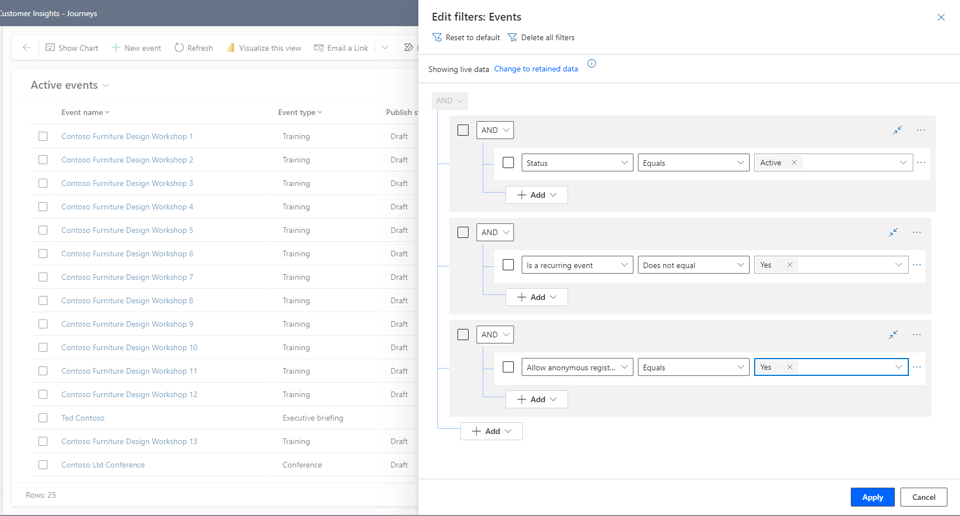
Task: Click the Reset to default filter icon
Action: (x=437, y=38)
